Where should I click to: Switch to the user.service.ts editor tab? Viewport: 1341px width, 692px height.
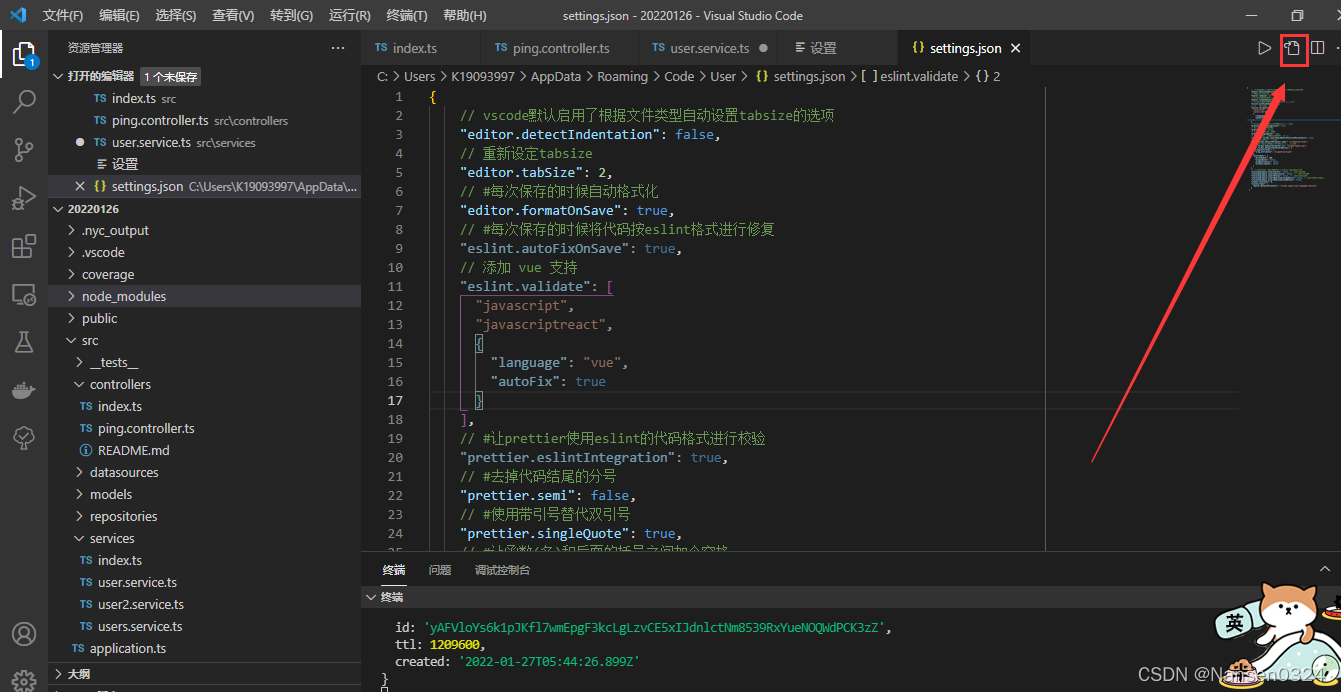709,48
